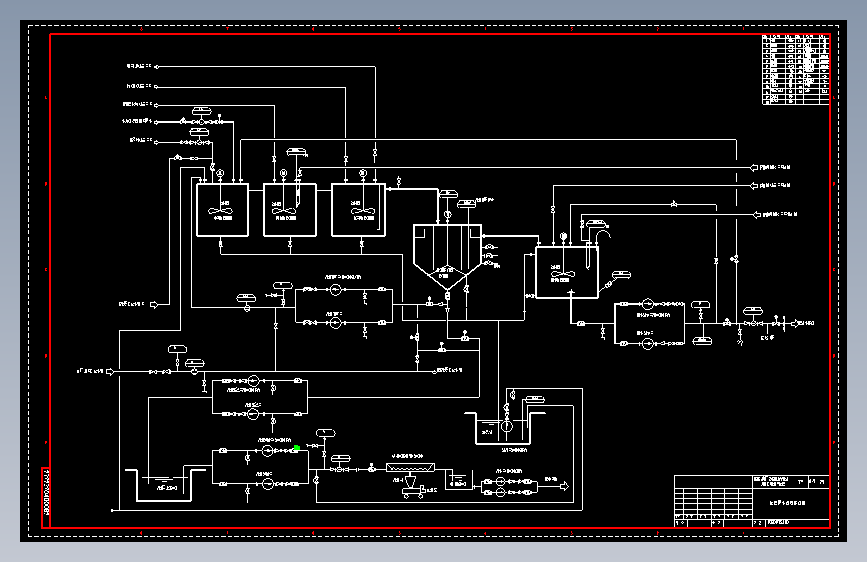Select the motor symbol atop the right agitated tank

tap(563, 236)
